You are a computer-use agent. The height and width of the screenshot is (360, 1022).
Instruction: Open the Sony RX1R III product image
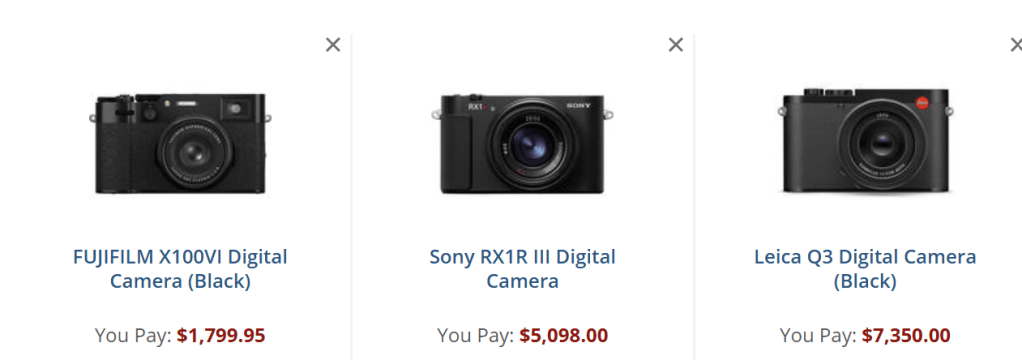coord(523,143)
